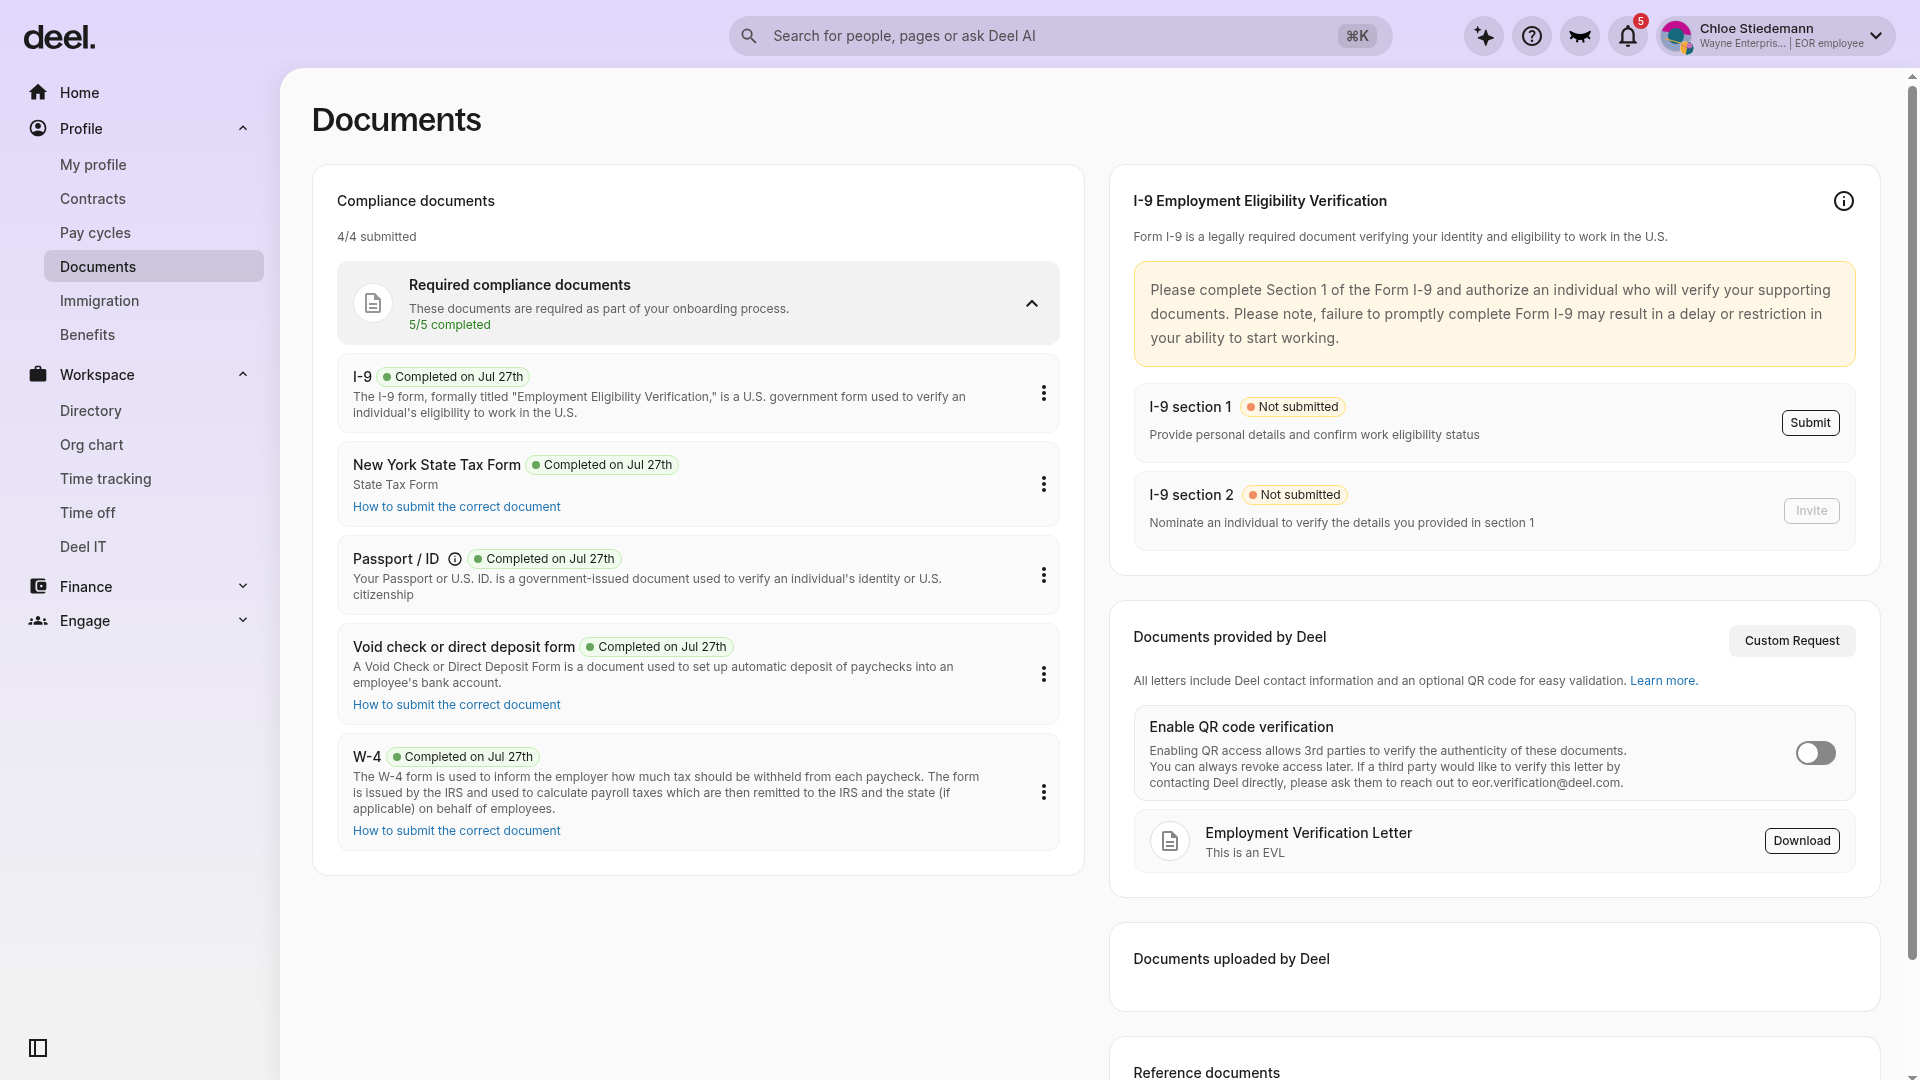The height and width of the screenshot is (1080, 1920).
Task: Enable QR code verification toggle
Action: 1816,753
